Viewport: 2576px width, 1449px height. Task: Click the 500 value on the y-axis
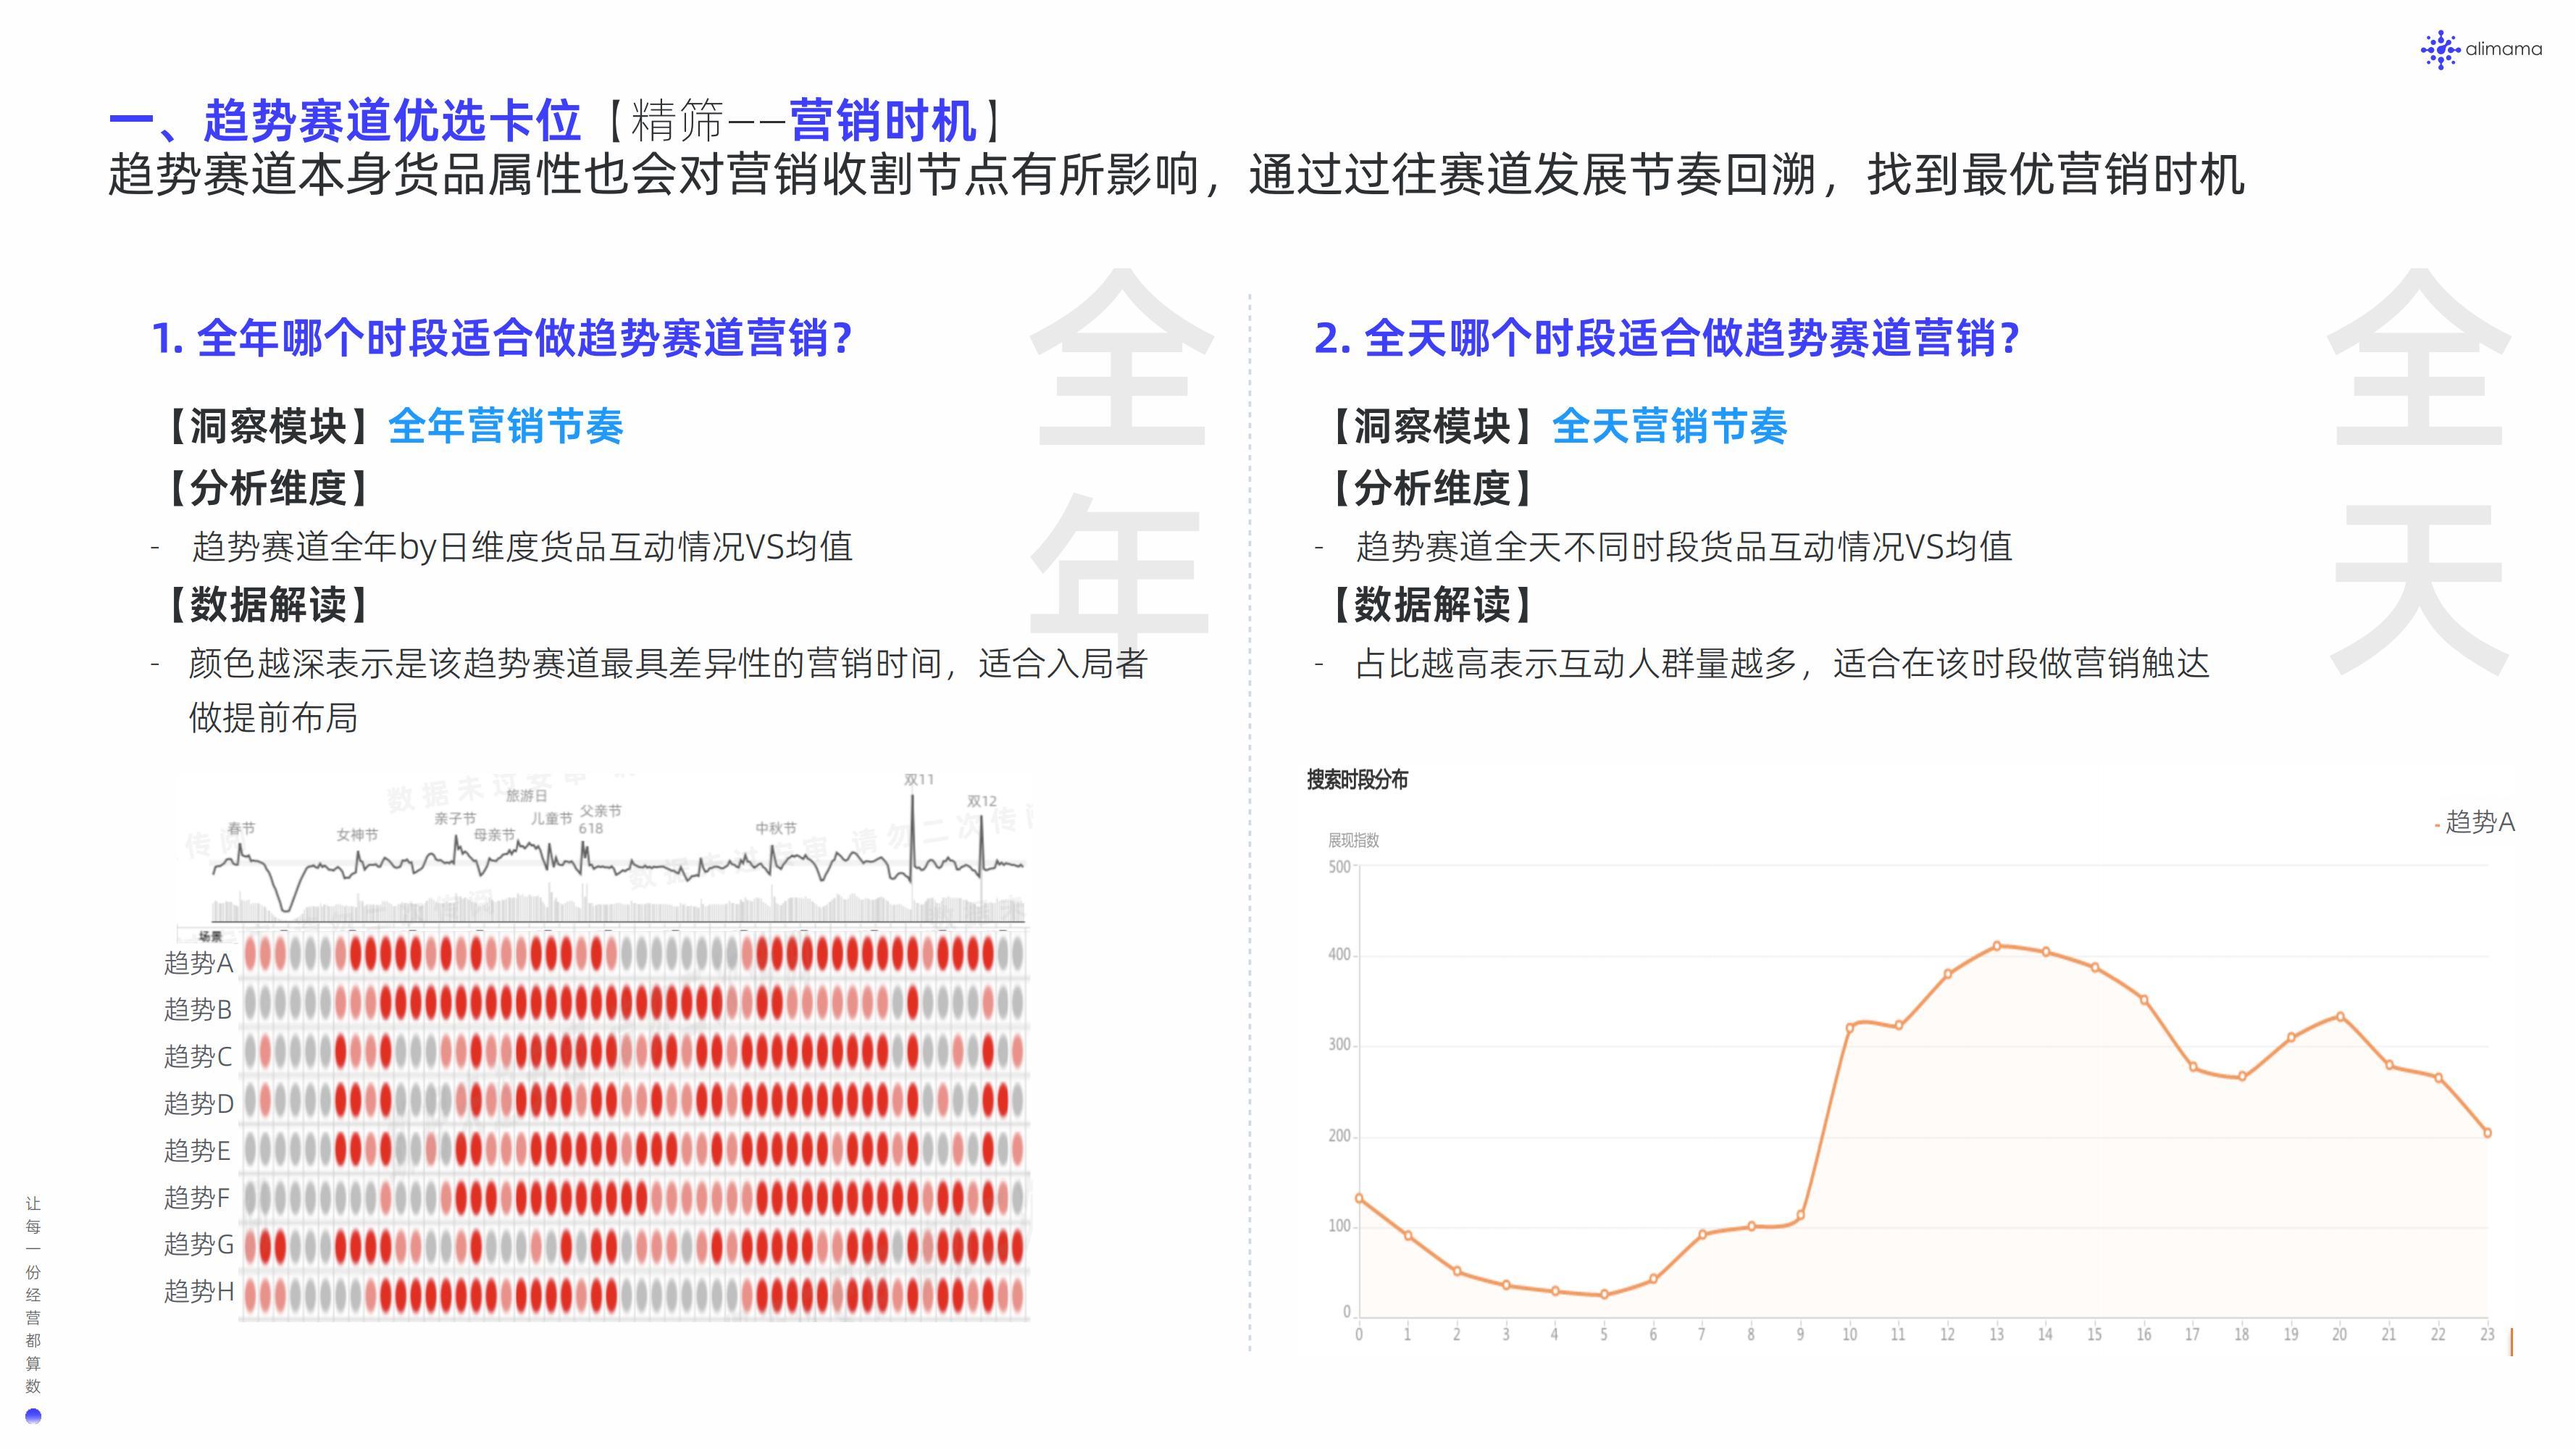[x=1339, y=866]
